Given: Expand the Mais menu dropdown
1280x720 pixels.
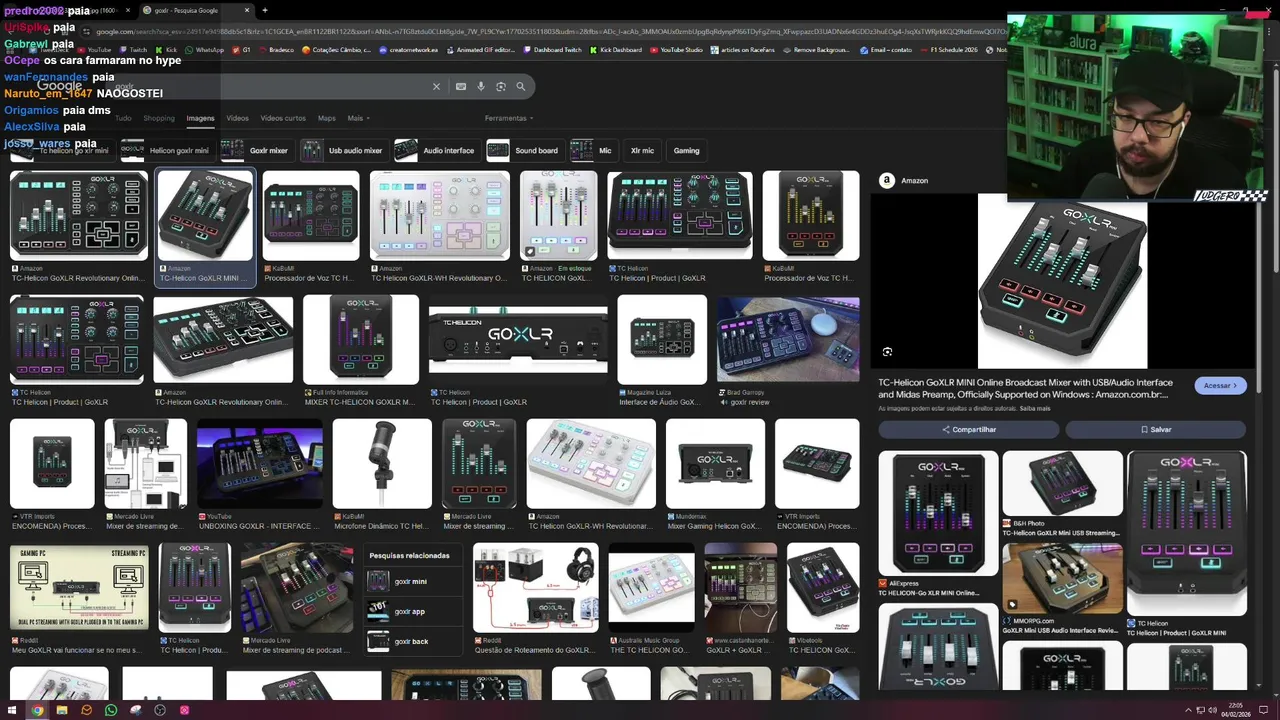Looking at the screenshot, I should tap(358, 118).
